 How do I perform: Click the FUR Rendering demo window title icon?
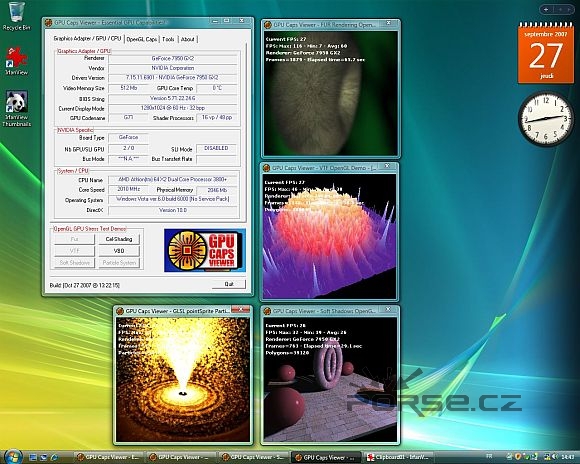coord(268,25)
